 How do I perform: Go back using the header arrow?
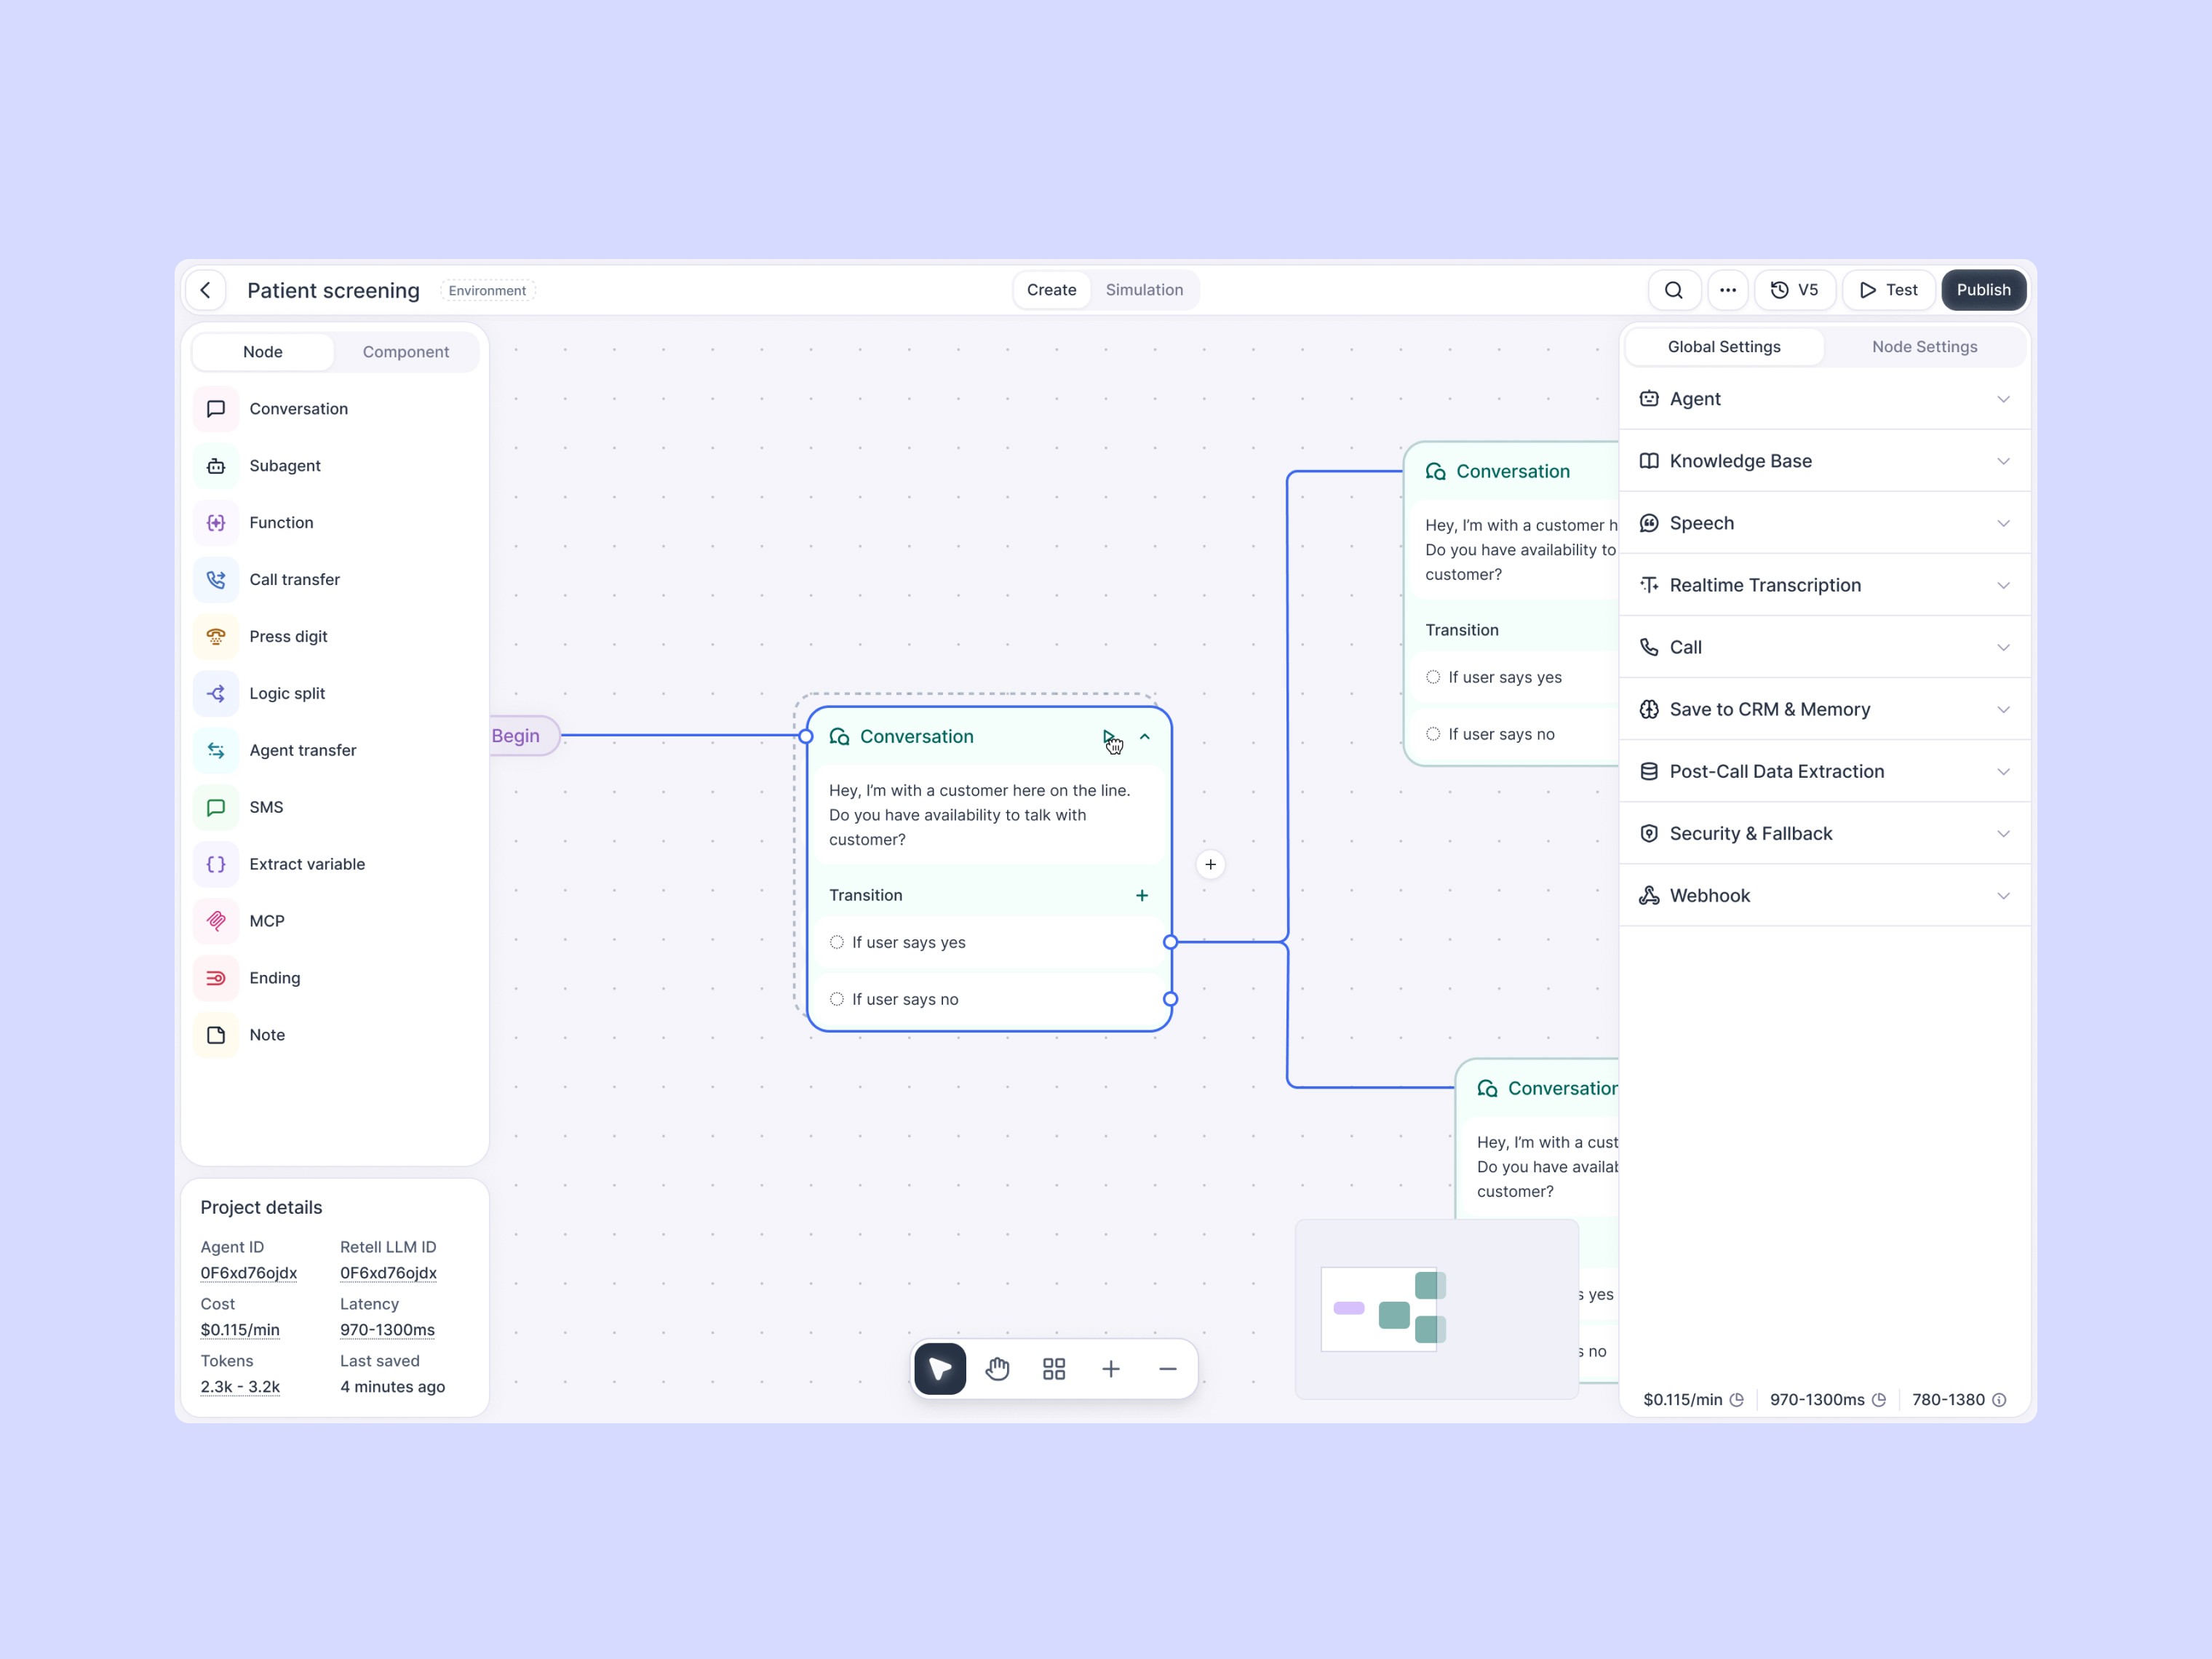pos(206,291)
